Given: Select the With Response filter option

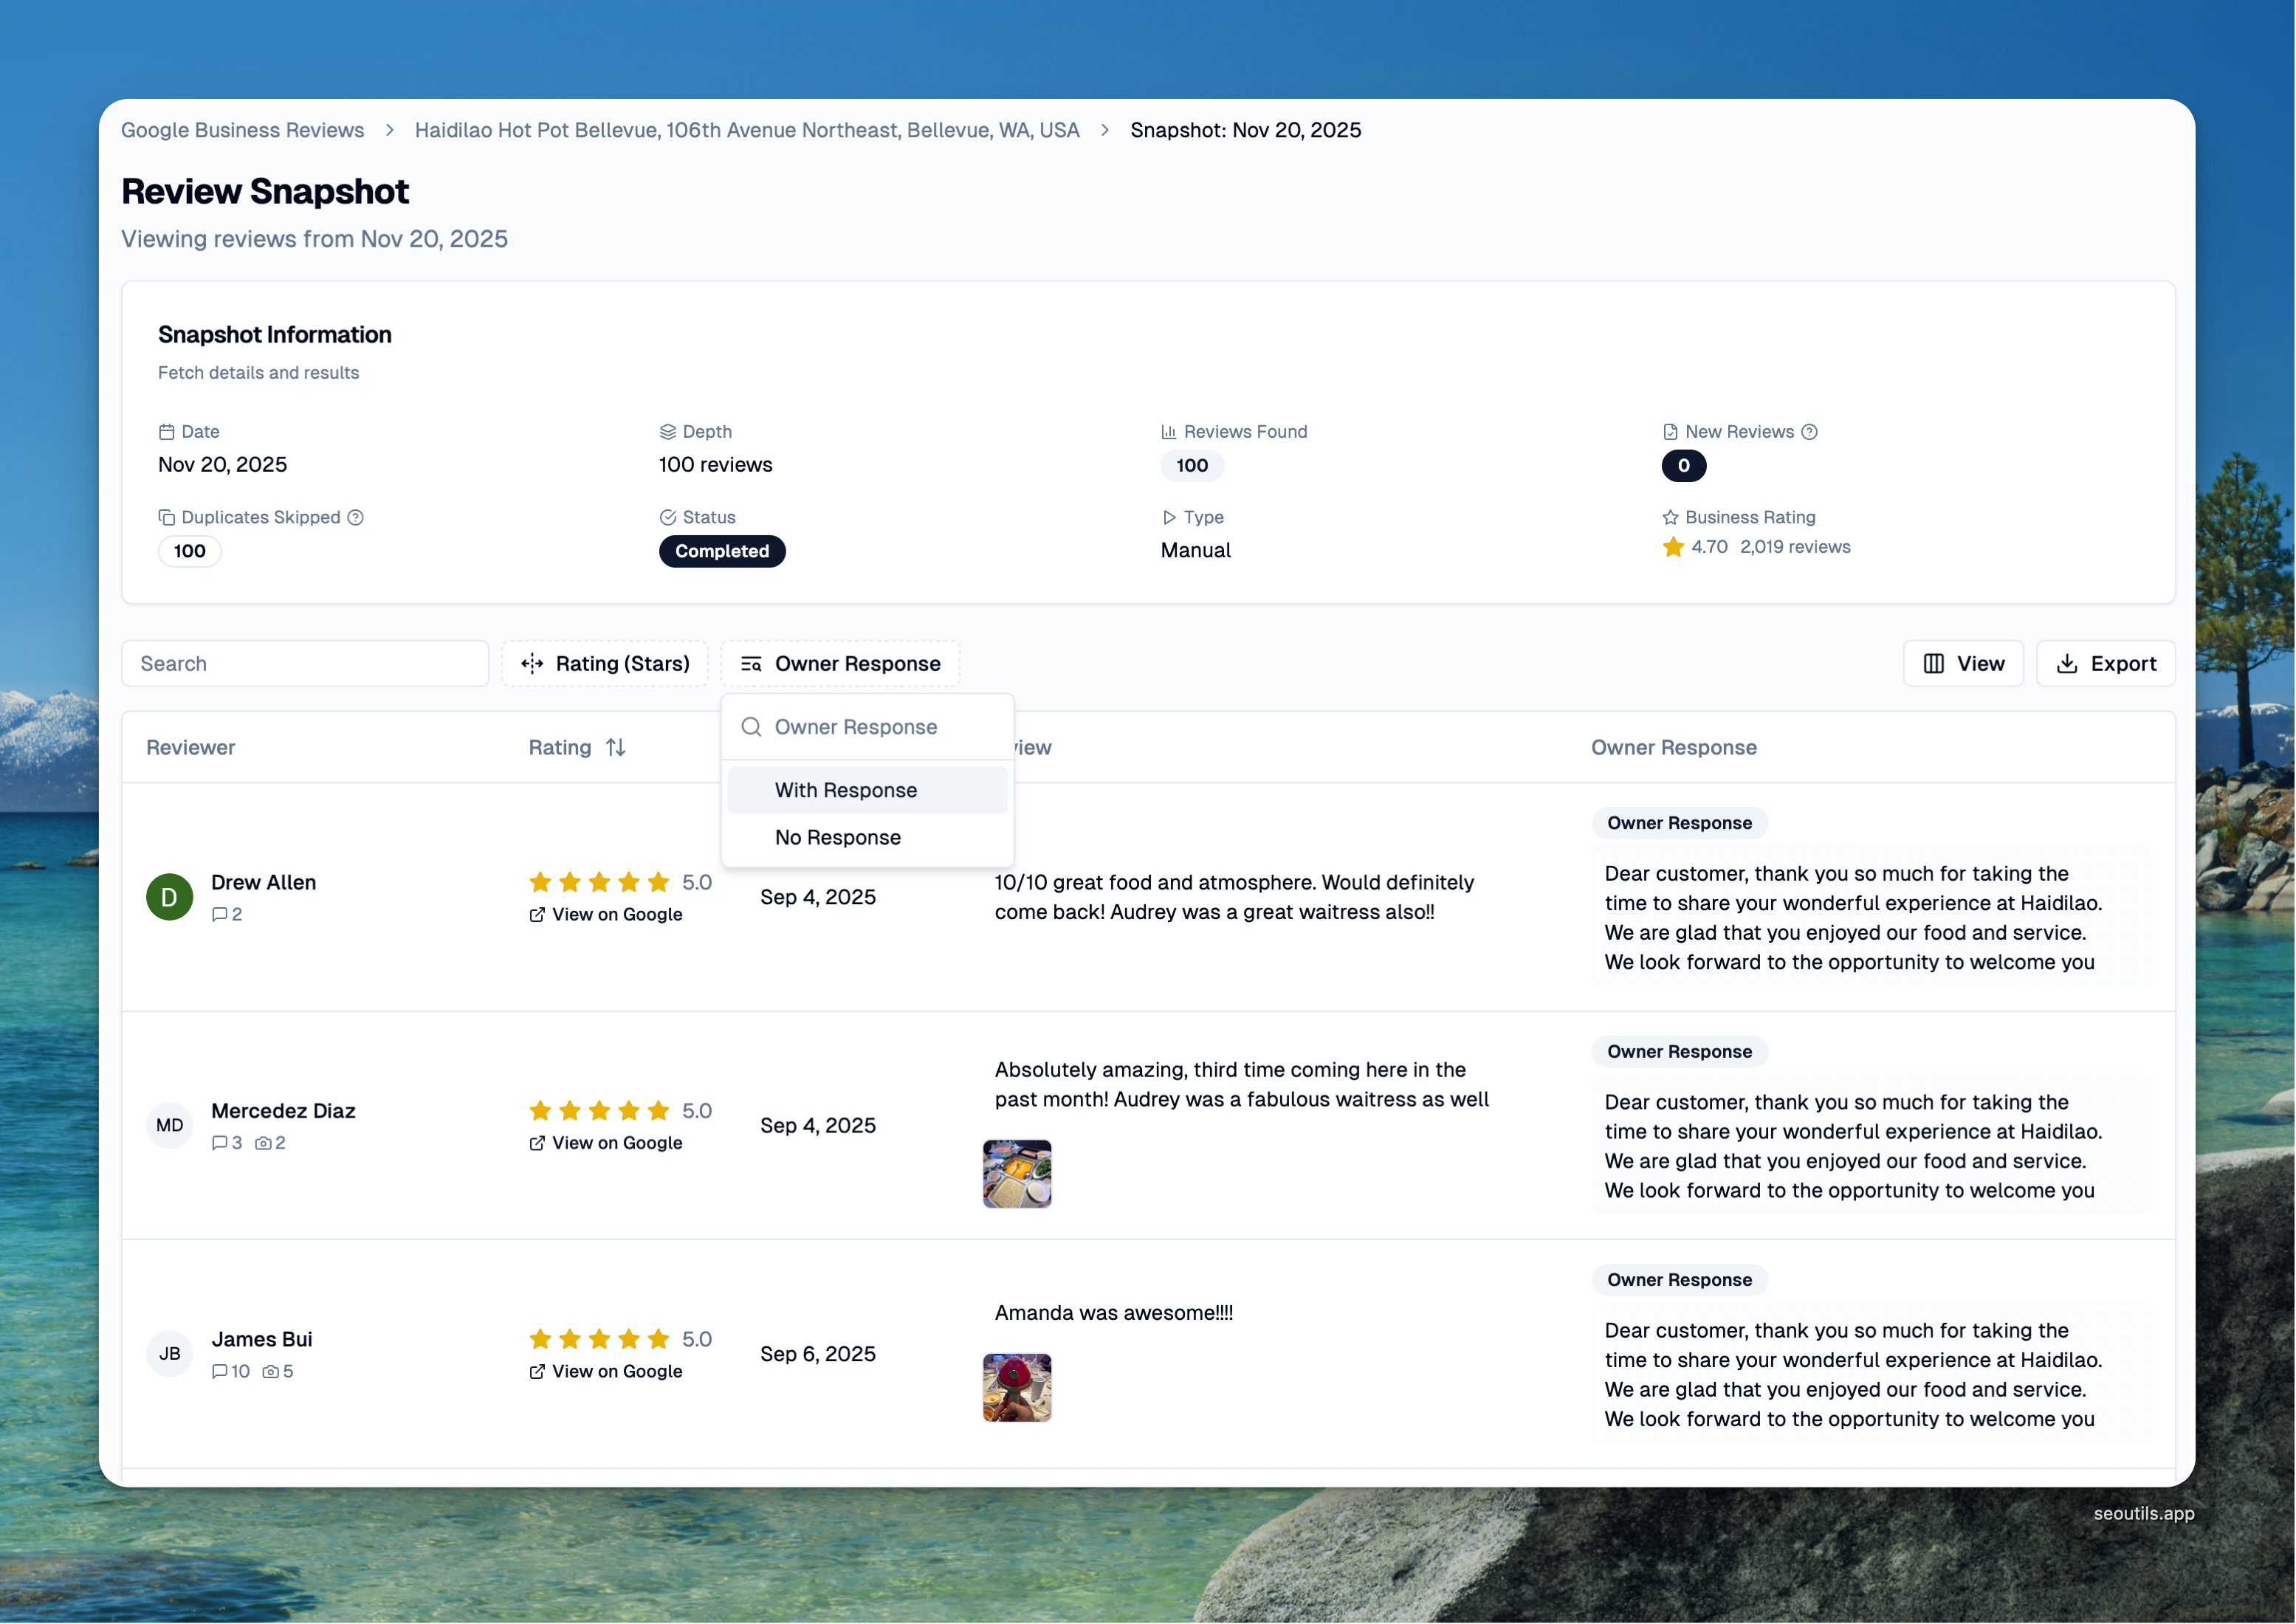Looking at the screenshot, I should point(846,790).
